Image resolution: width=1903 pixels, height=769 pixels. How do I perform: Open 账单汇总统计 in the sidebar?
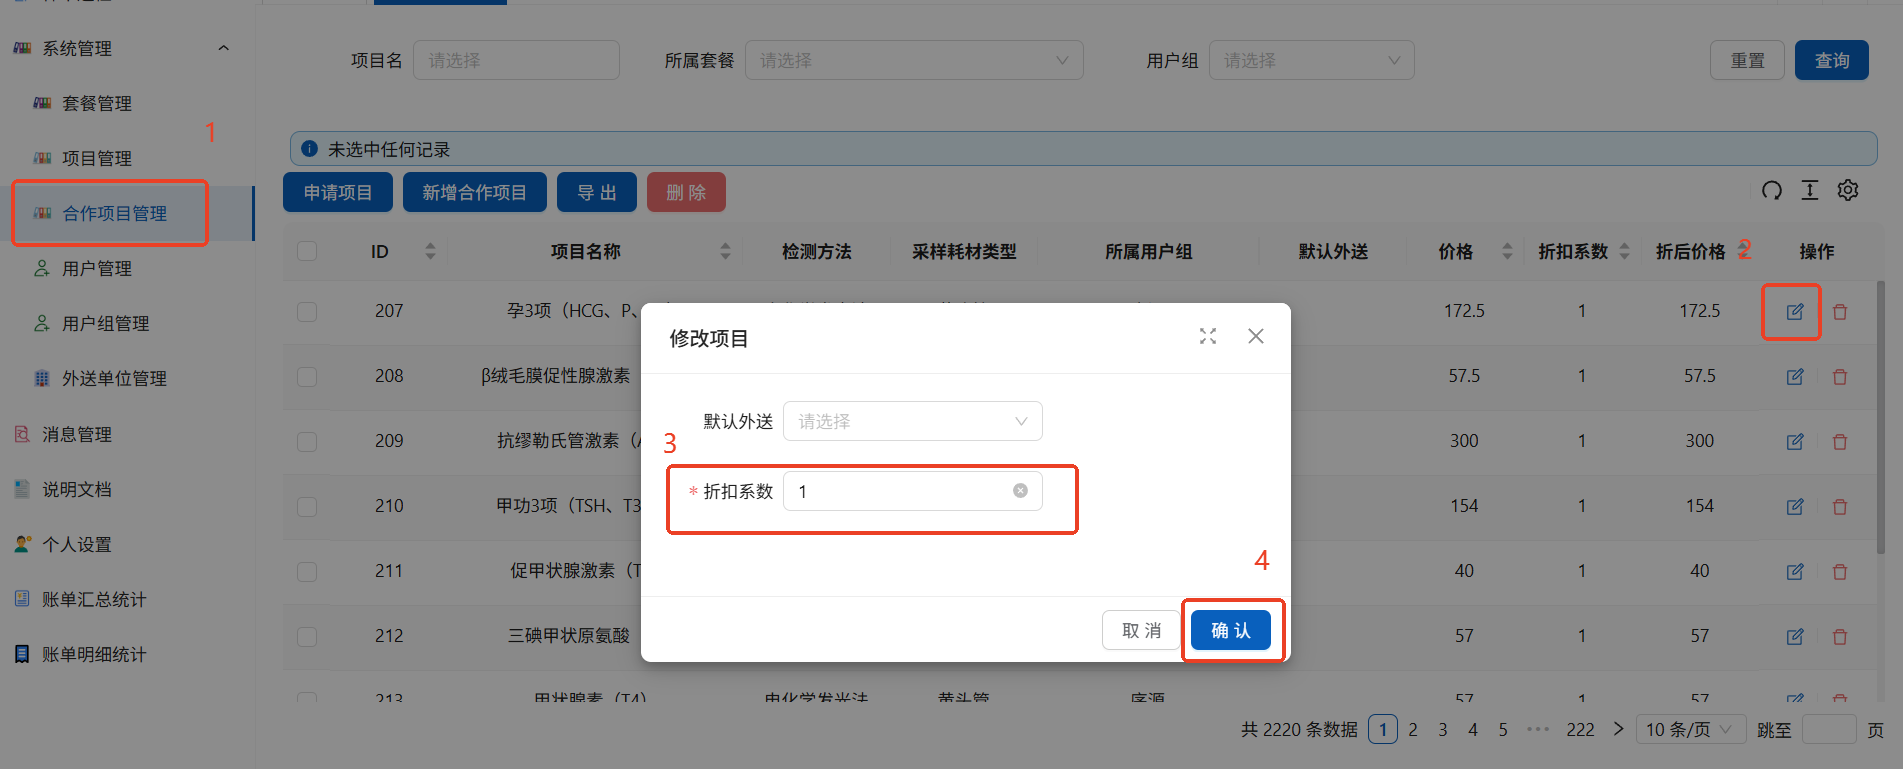94,600
